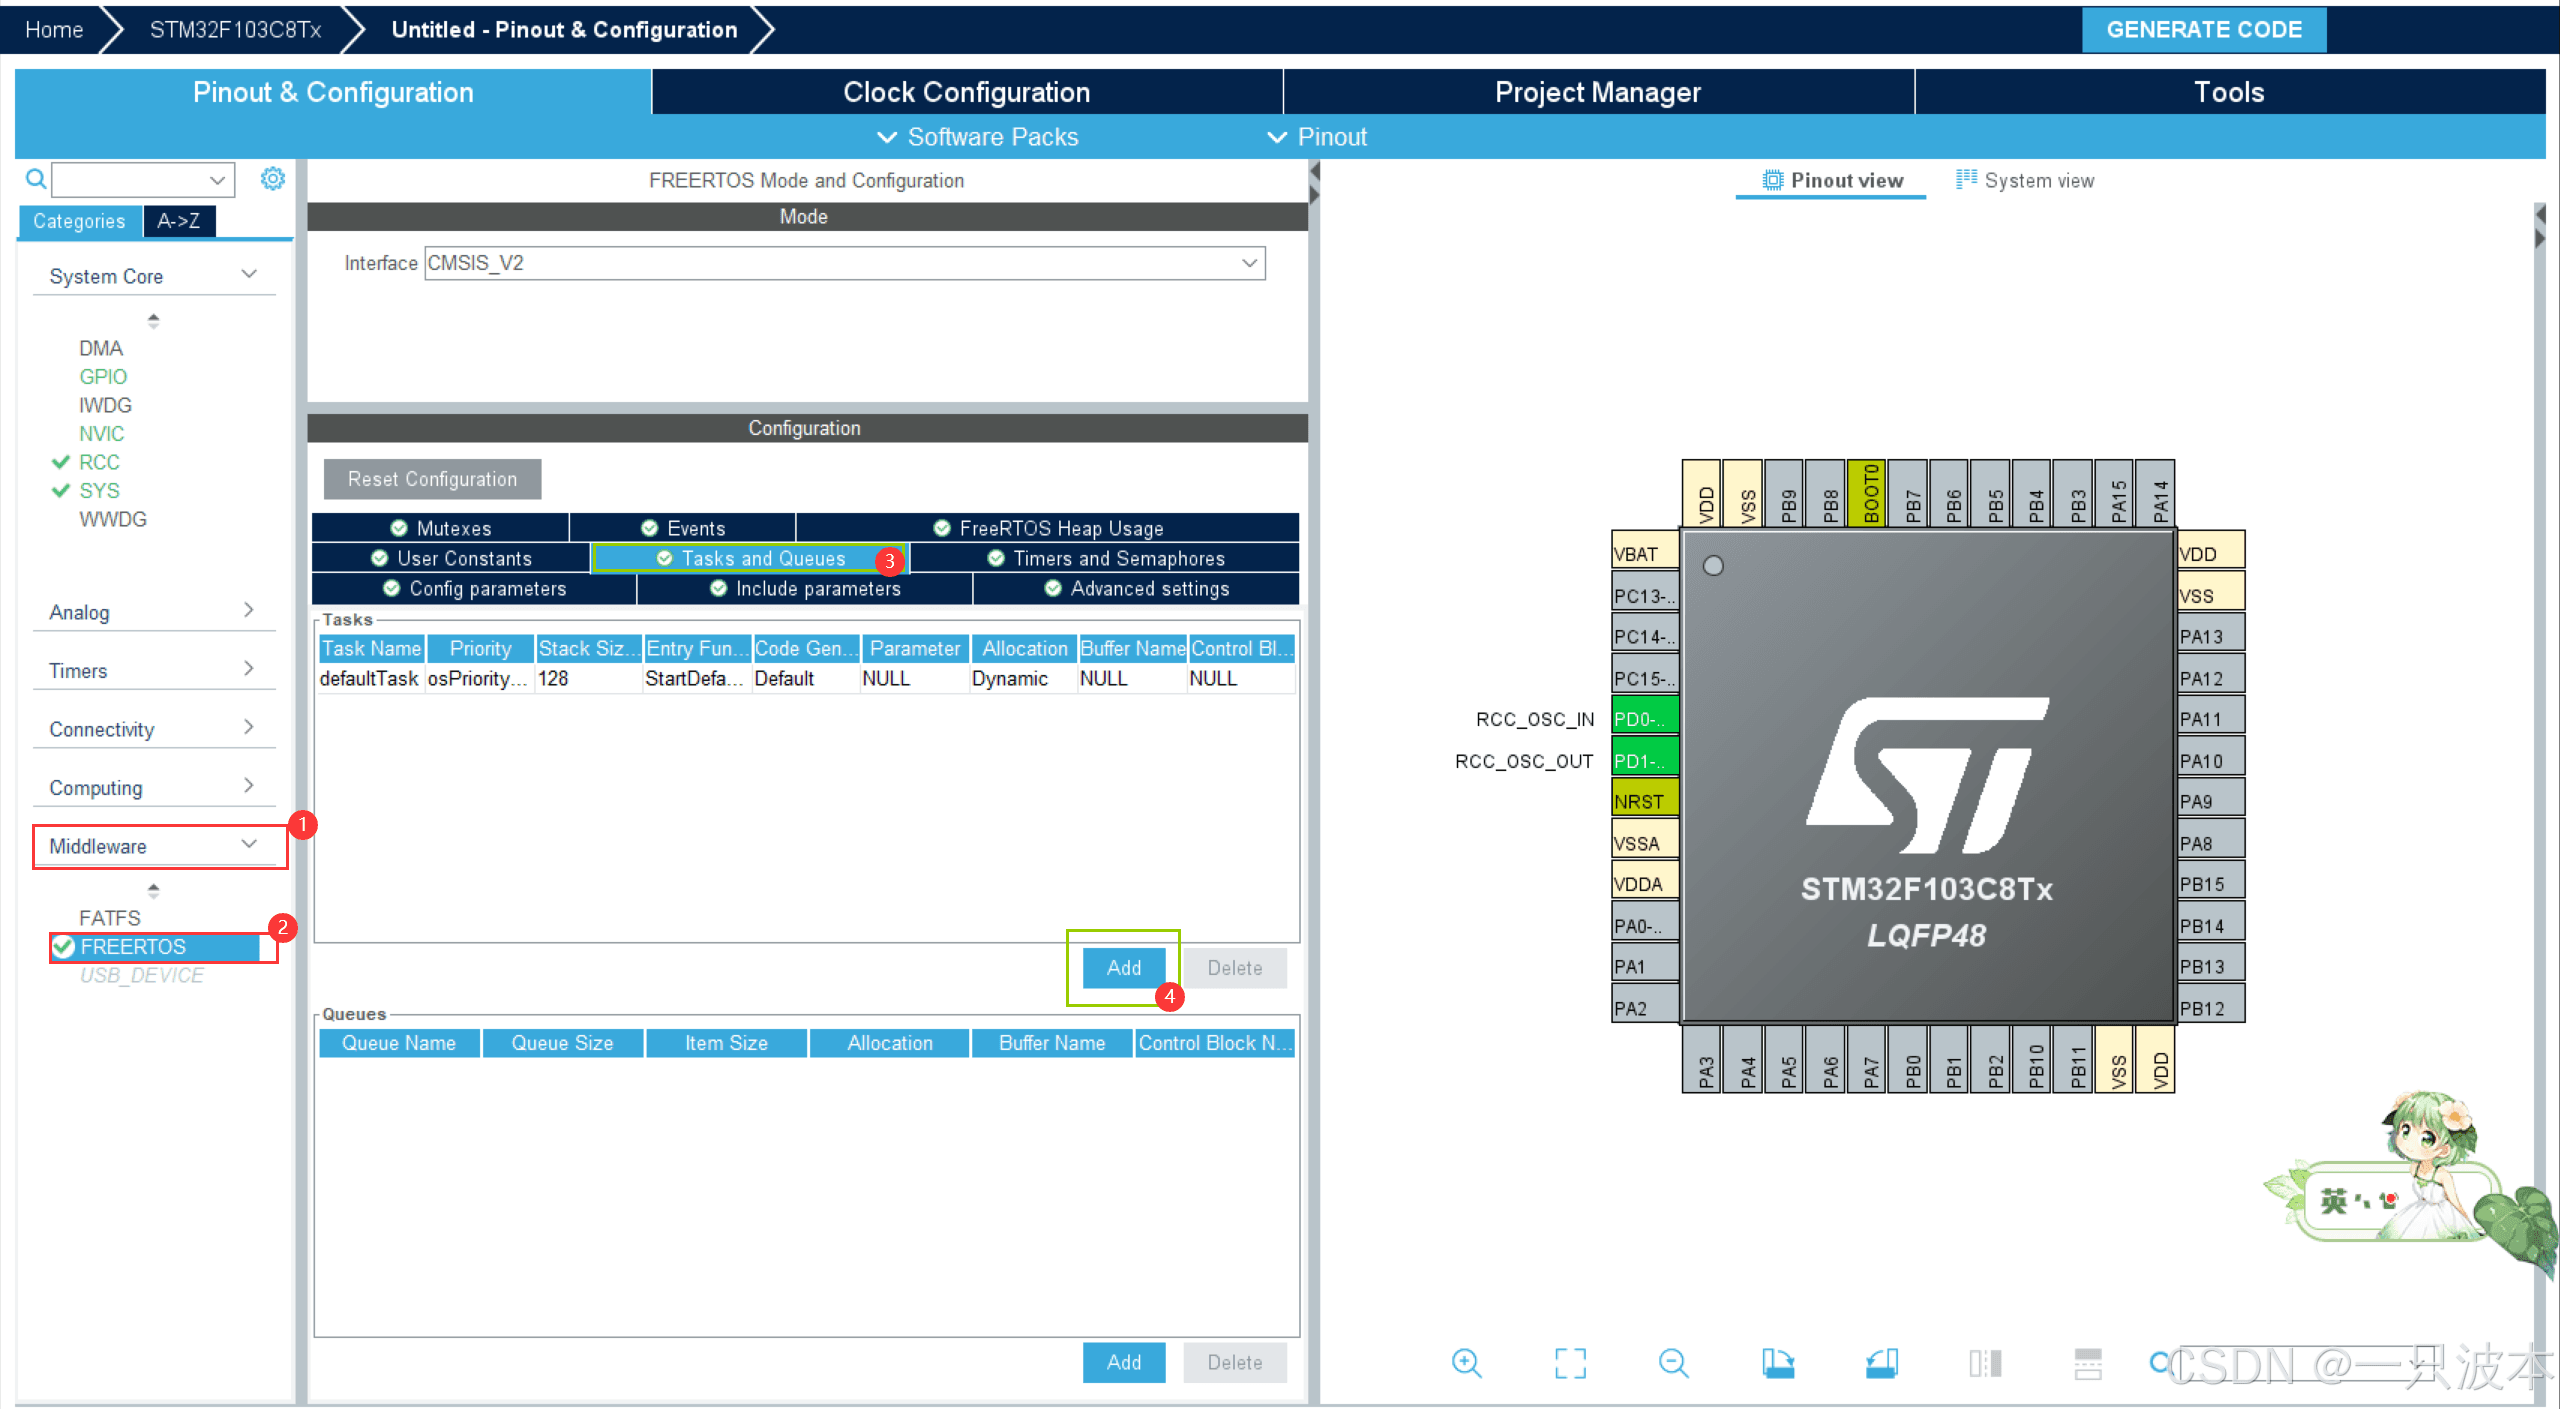Click the Reset Configuration button
The height and width of the screenshot is (1409, 2560).
pos(432,479)
